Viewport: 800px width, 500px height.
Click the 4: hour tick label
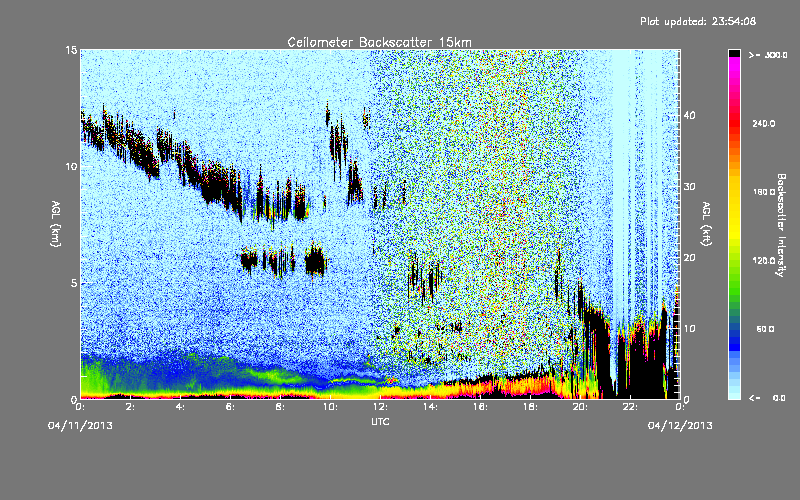tap(180, 407)
